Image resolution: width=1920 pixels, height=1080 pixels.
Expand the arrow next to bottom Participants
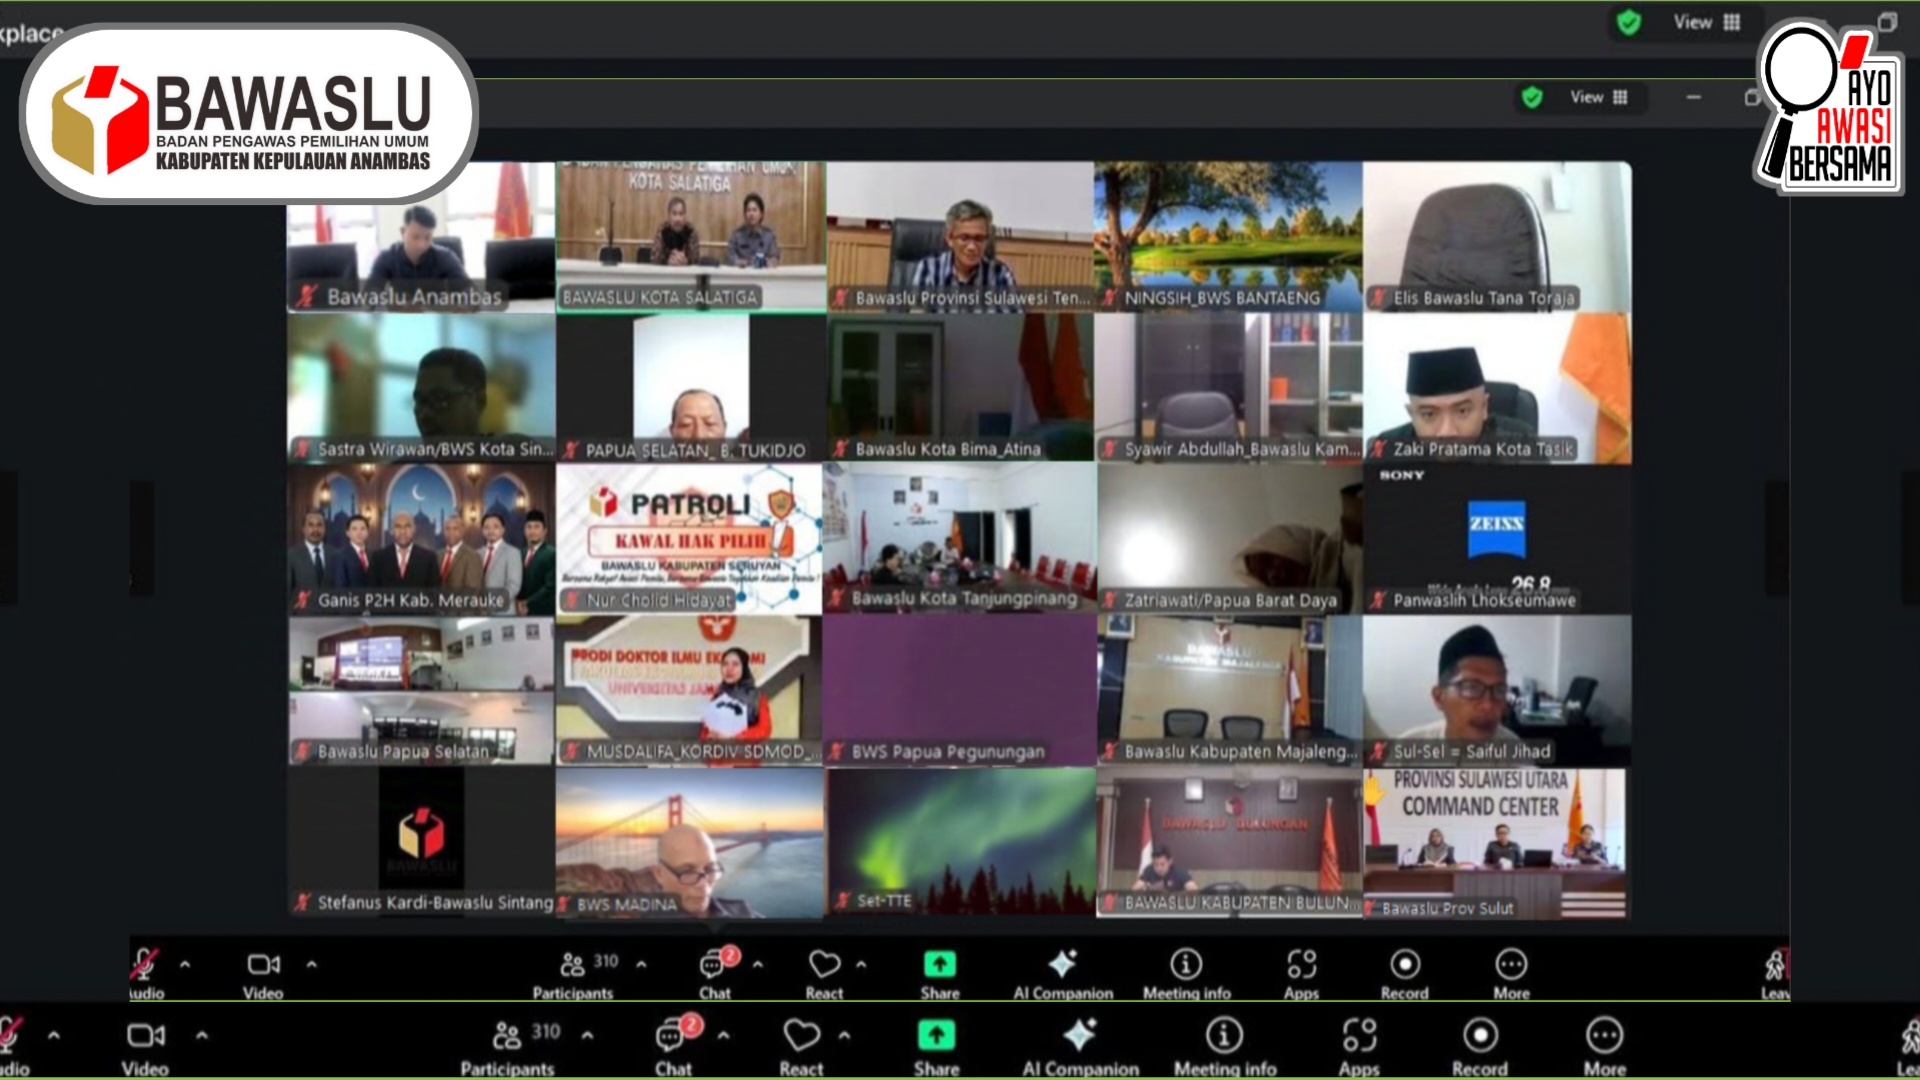pos(588,1036)
